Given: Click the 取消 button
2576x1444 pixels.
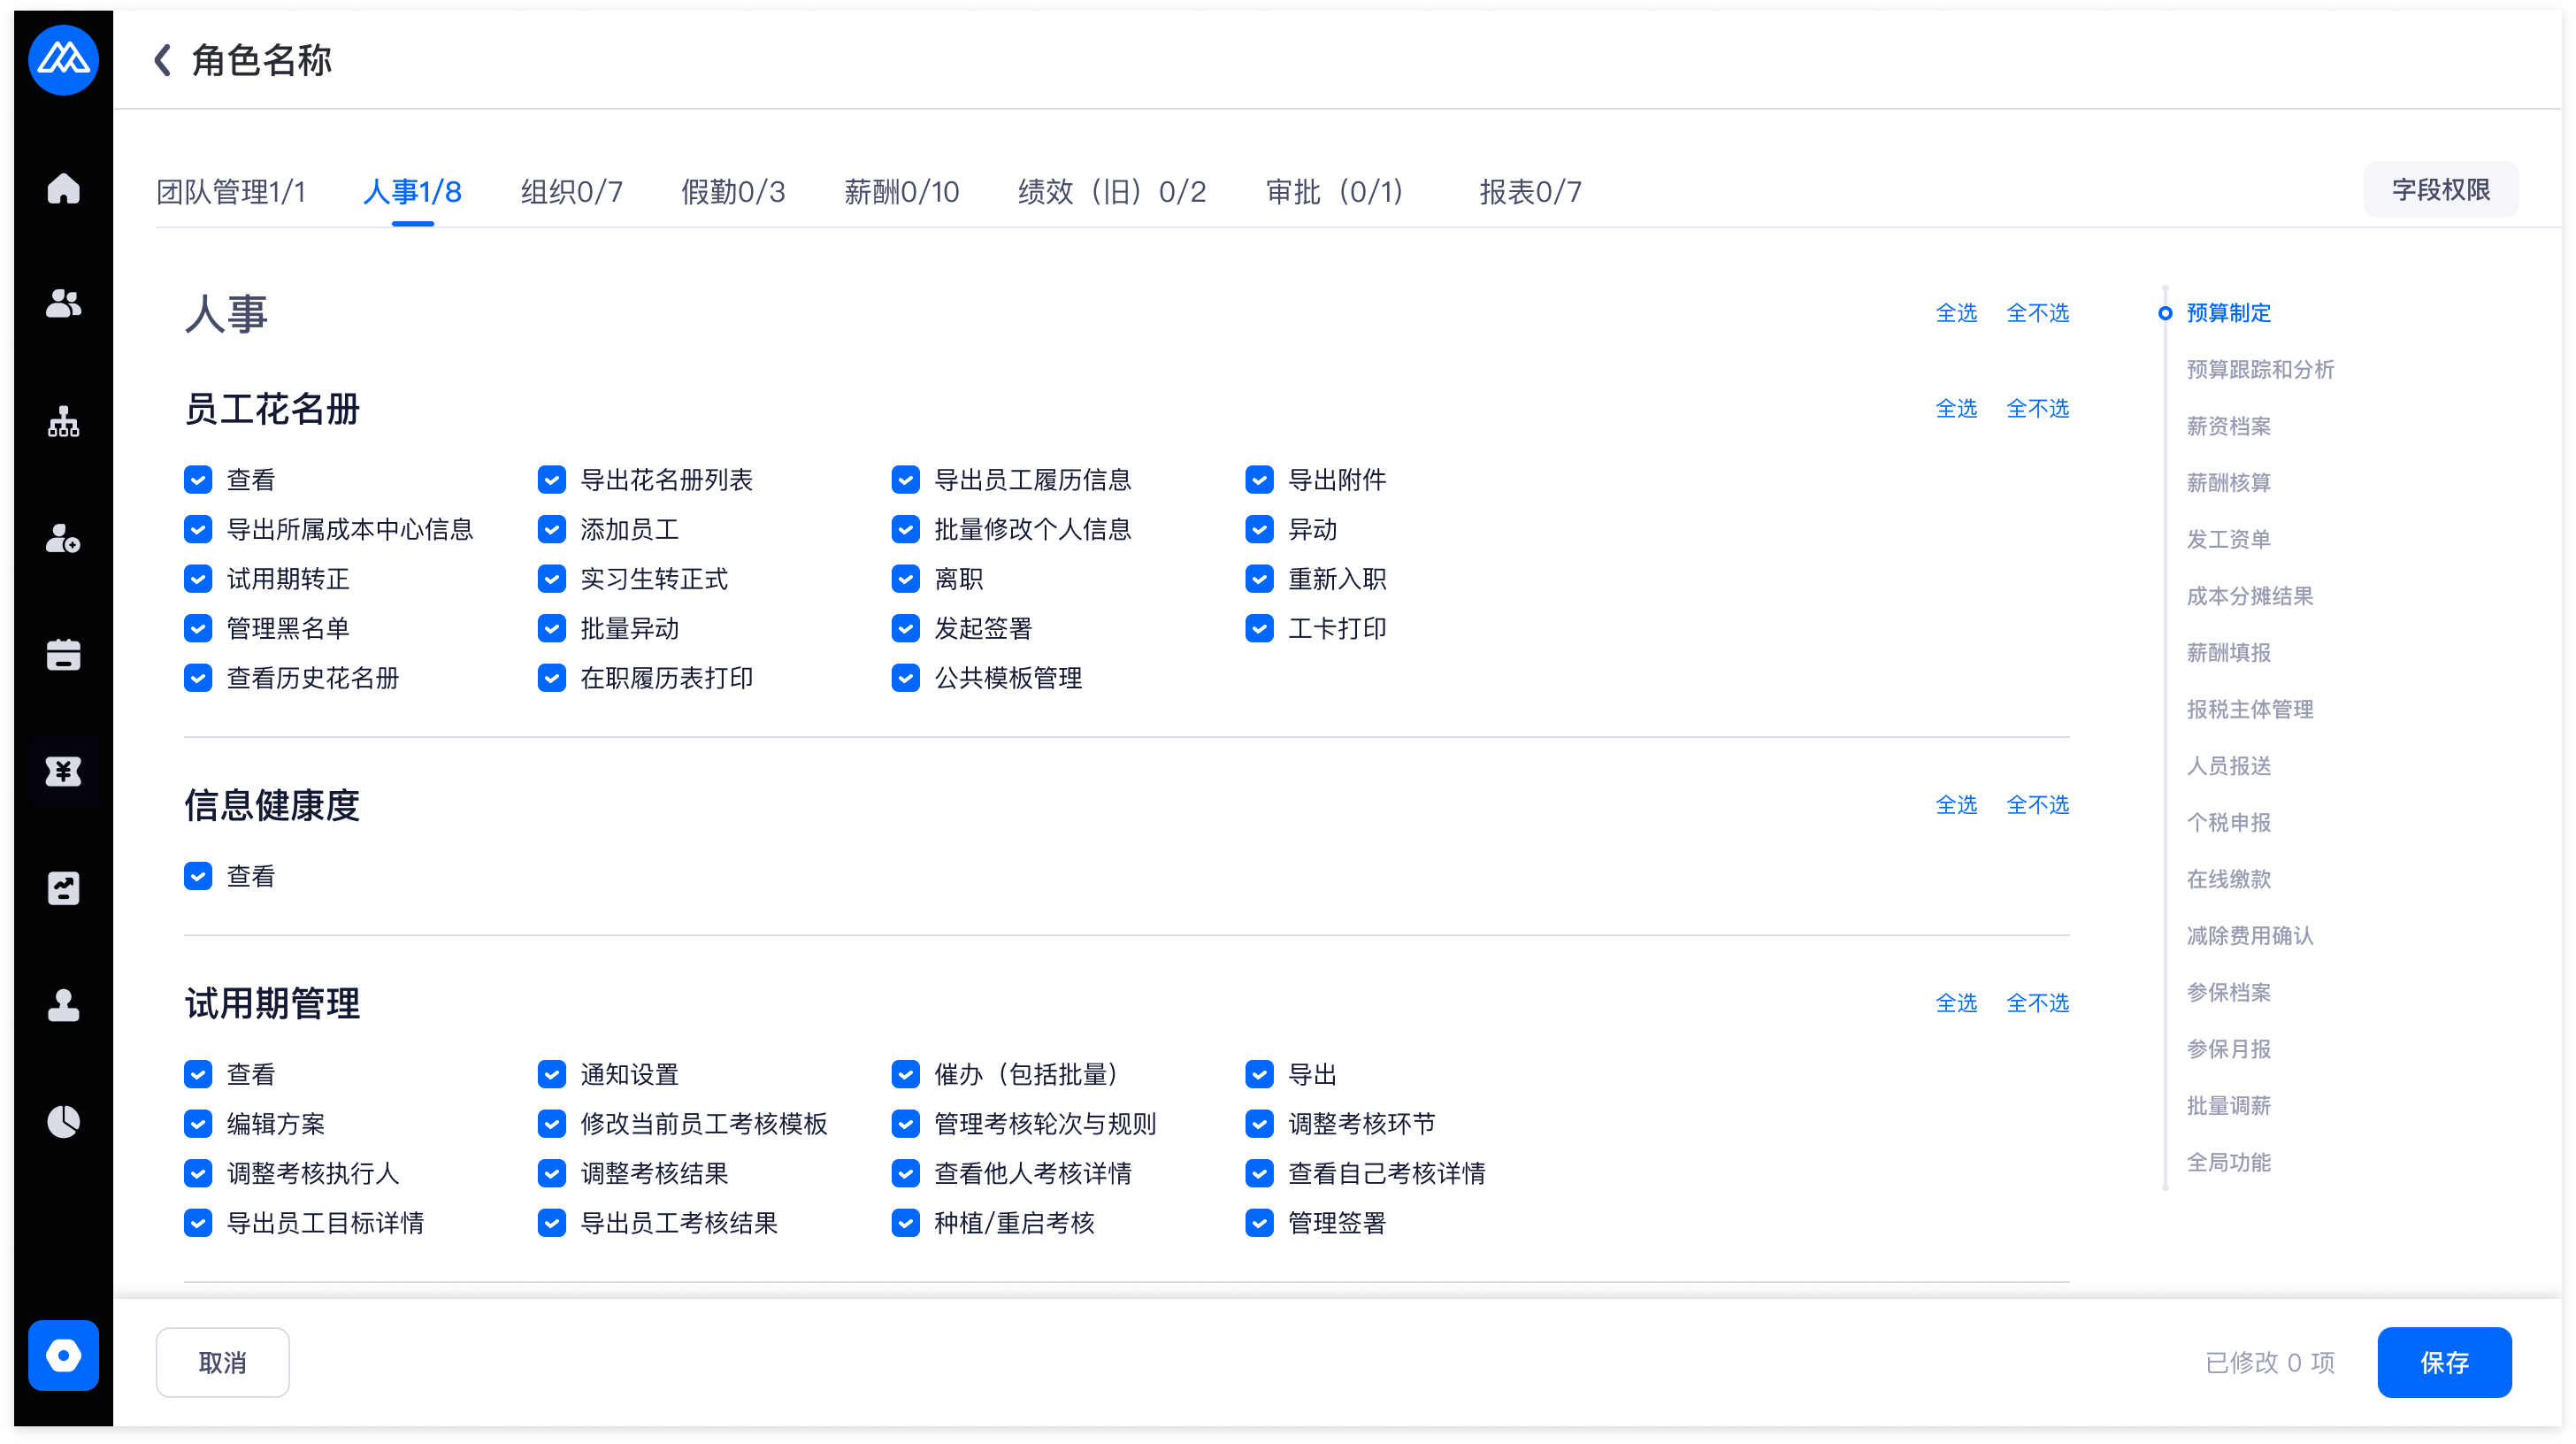Looking at the screenshot, I should pos(223,1362).
